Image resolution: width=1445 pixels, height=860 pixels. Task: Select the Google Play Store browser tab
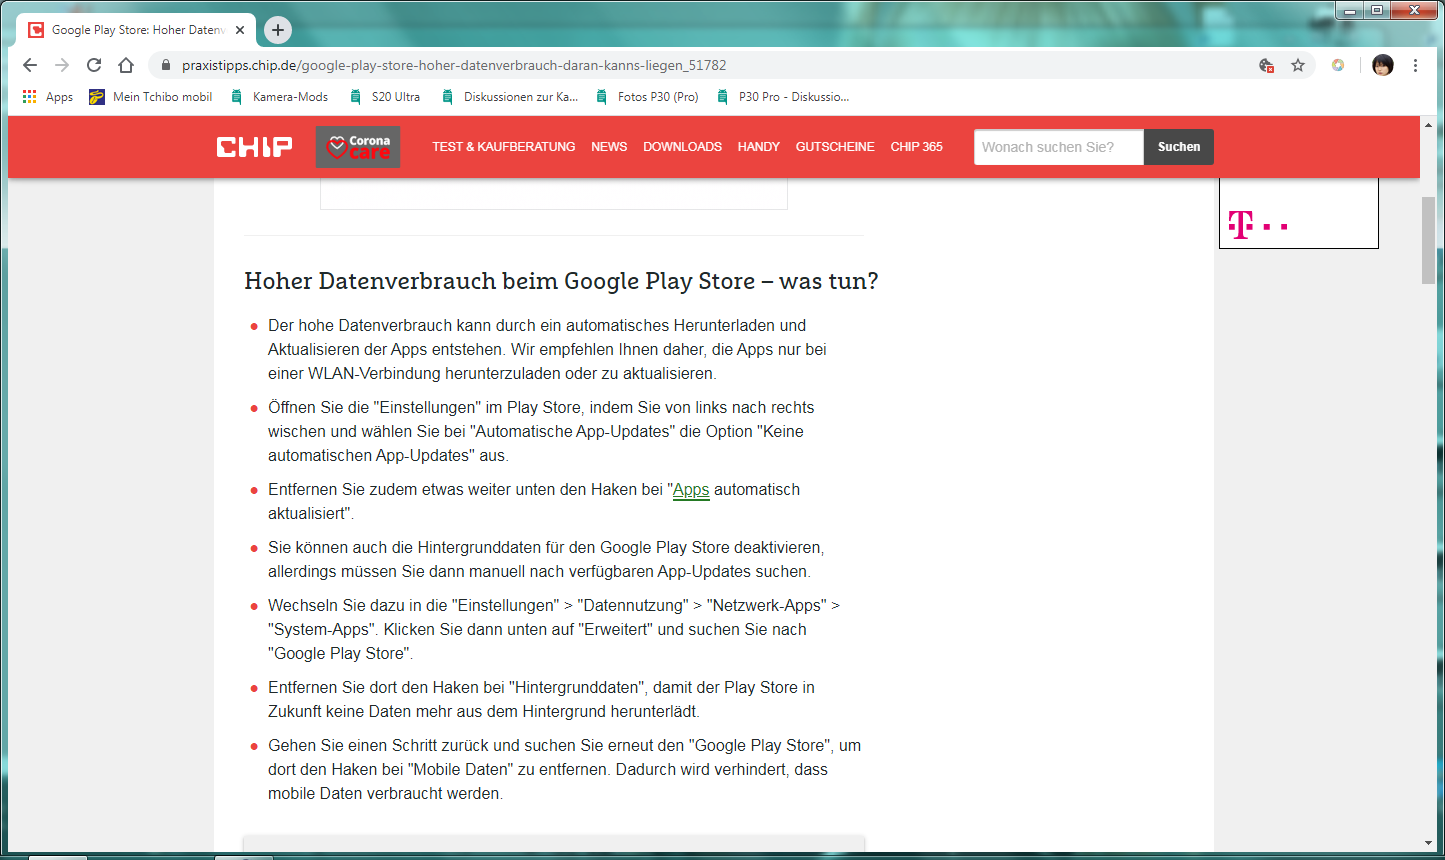(x=136, y=30)
